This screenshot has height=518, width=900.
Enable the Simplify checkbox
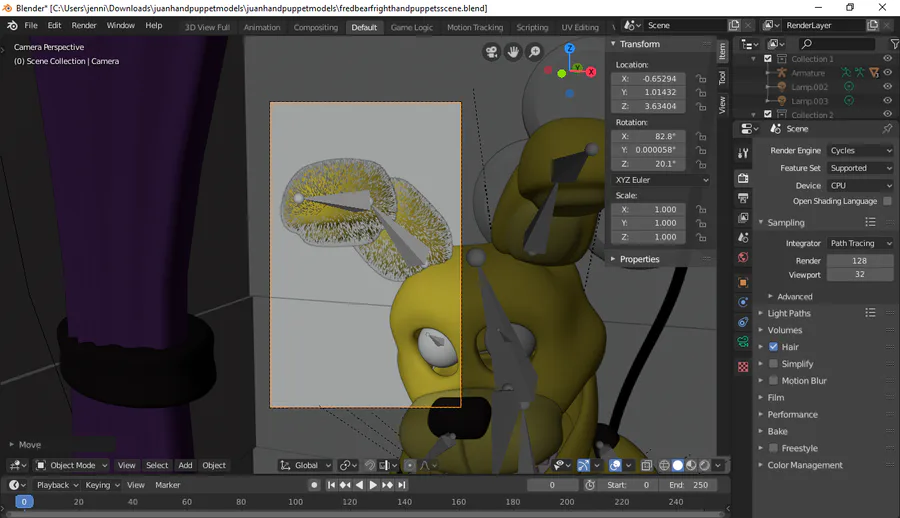click(x=773, y=364)
